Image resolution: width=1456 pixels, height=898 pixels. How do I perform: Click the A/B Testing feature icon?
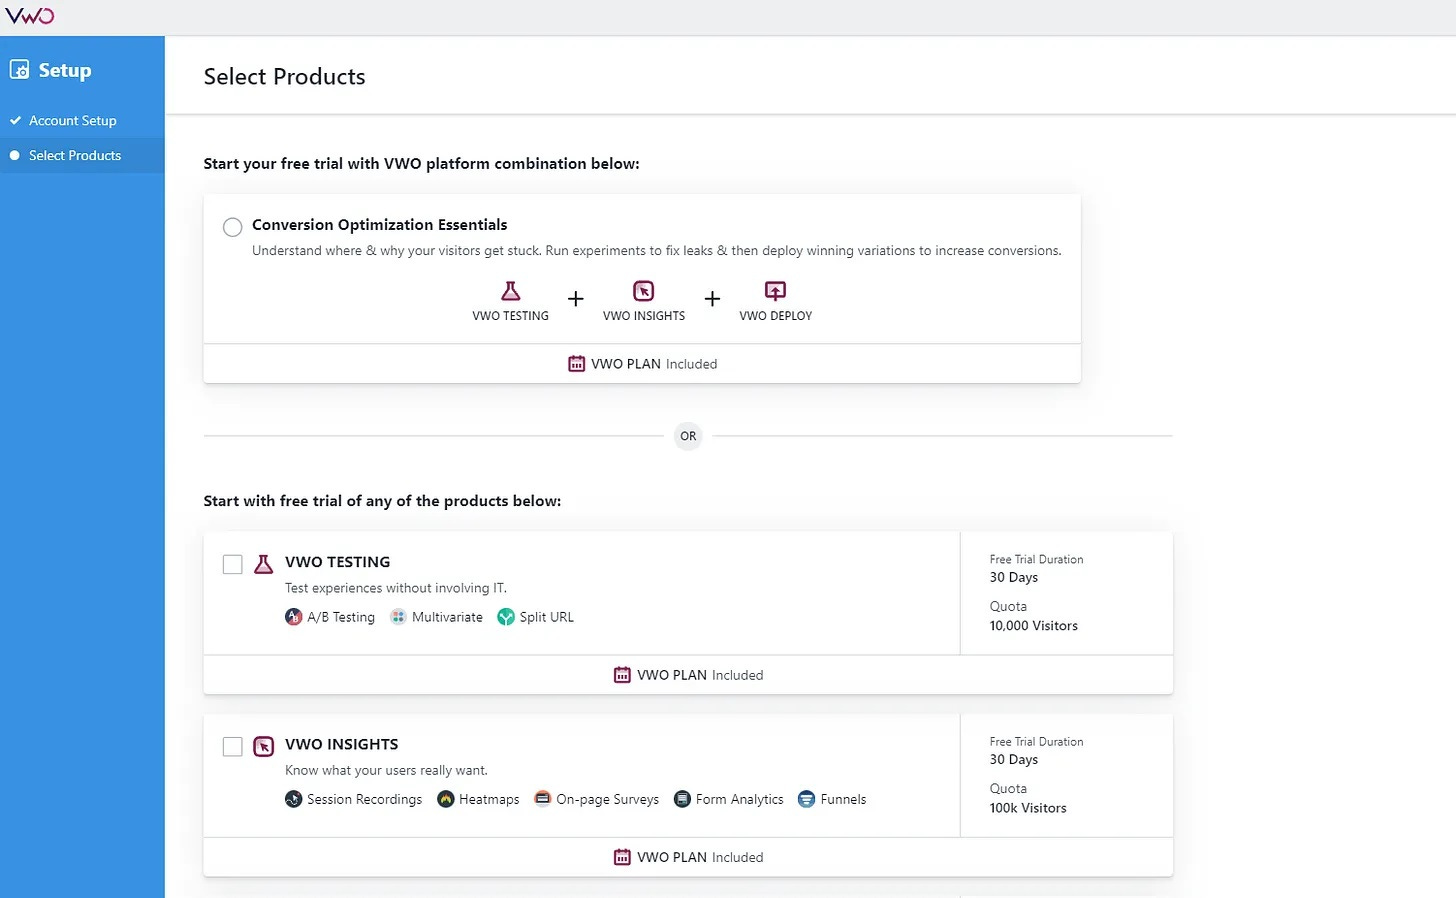click(x=293, y=617)
